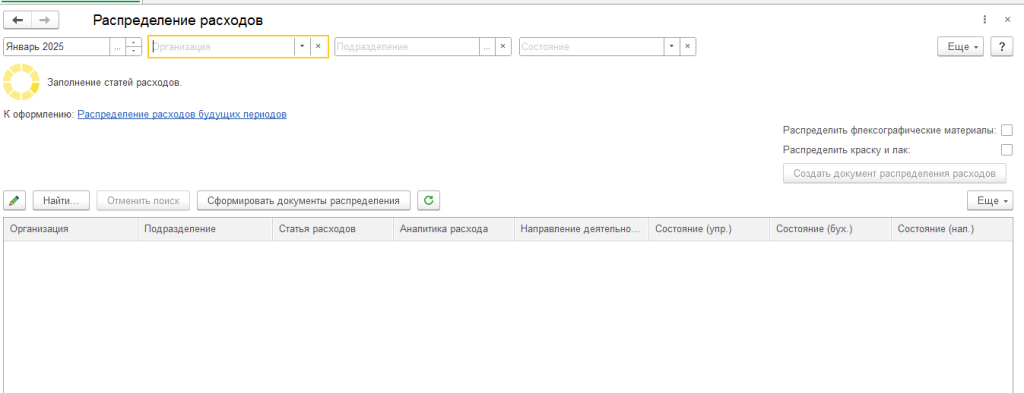1024x393 pixels.
Task: Step the Январь 2025 period spinner
Action: click(x=134, y=47)
